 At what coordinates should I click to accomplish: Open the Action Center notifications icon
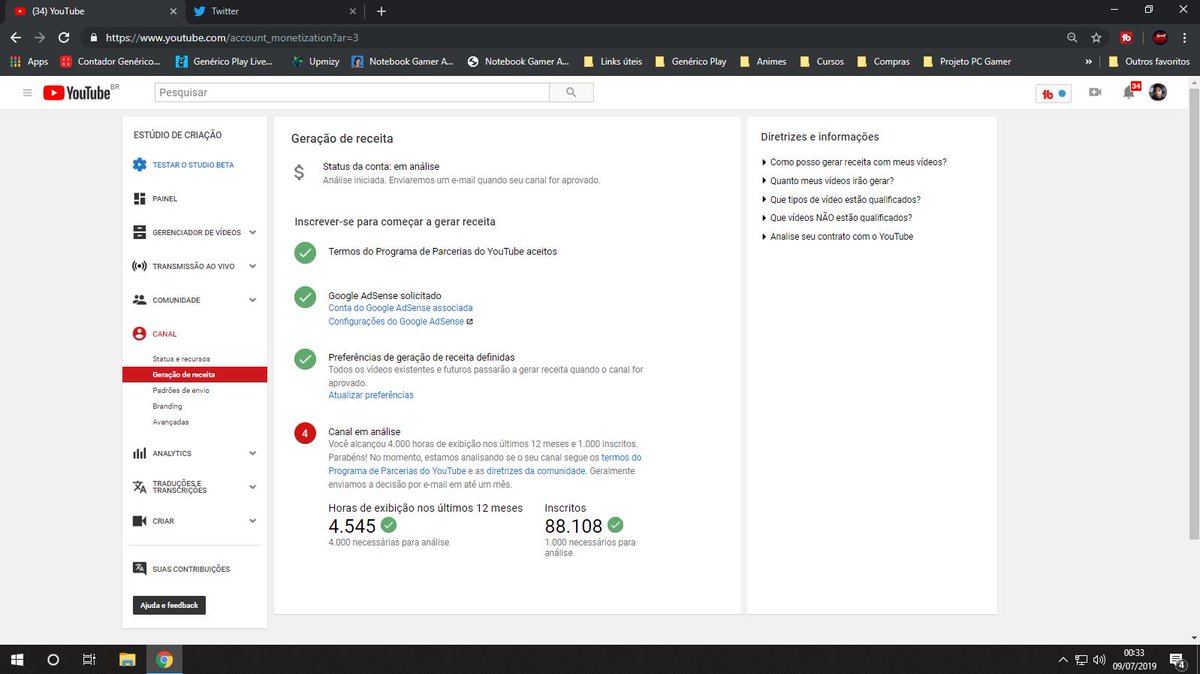(x=1178, y=659)
